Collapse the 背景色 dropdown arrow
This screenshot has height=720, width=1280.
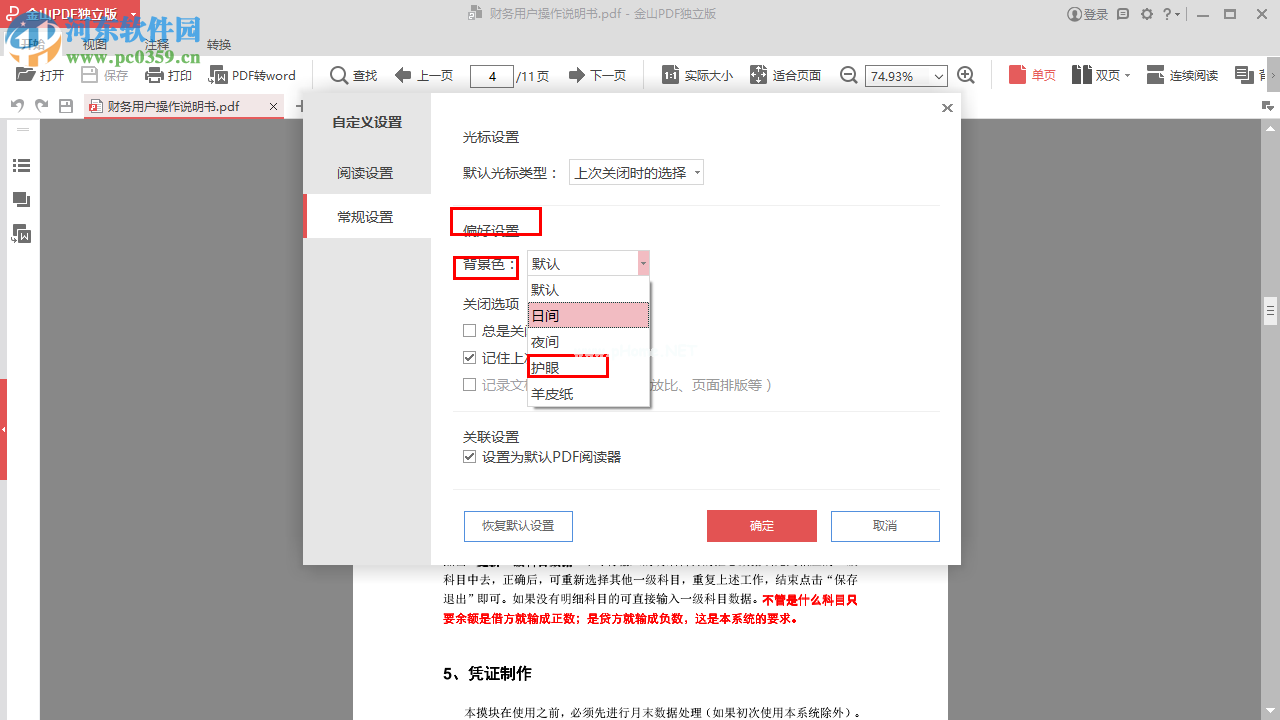643,263
